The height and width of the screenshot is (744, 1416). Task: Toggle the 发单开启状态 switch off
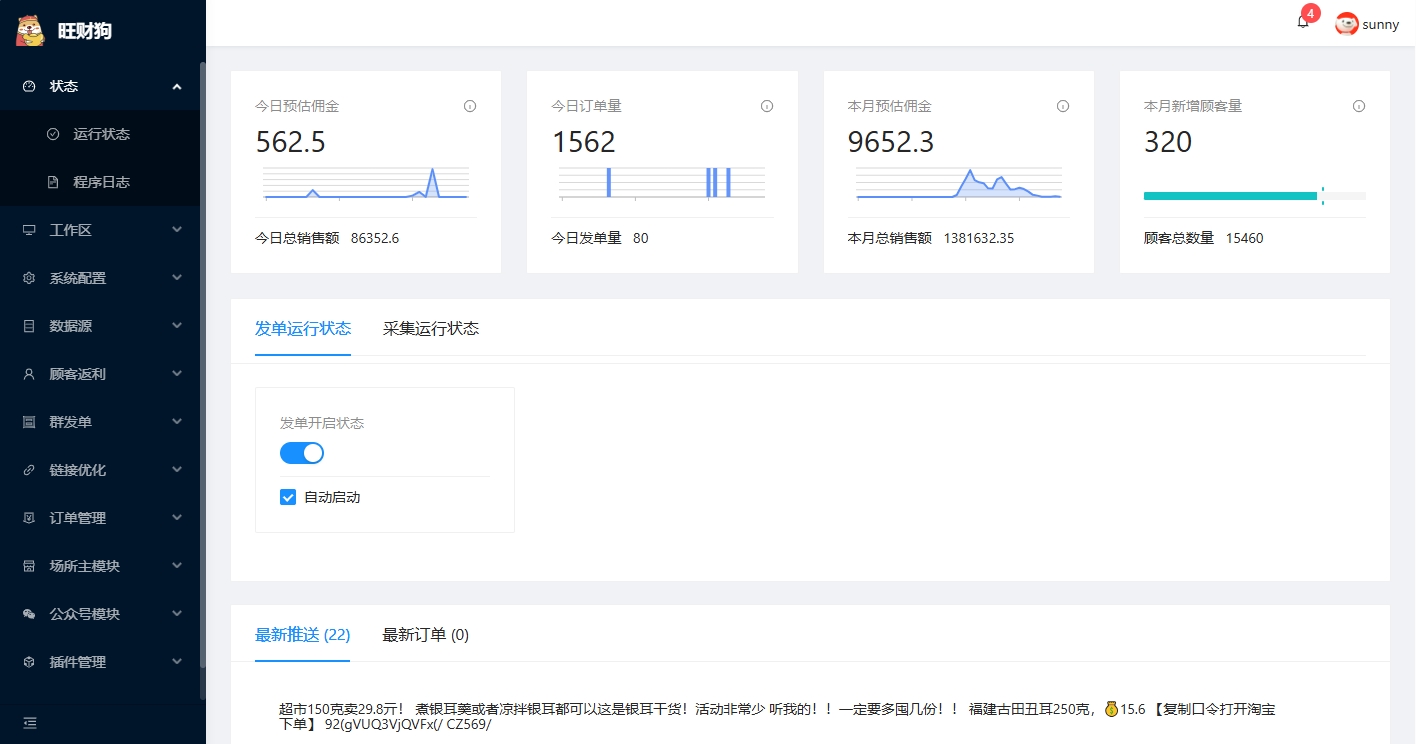[302, 453]
